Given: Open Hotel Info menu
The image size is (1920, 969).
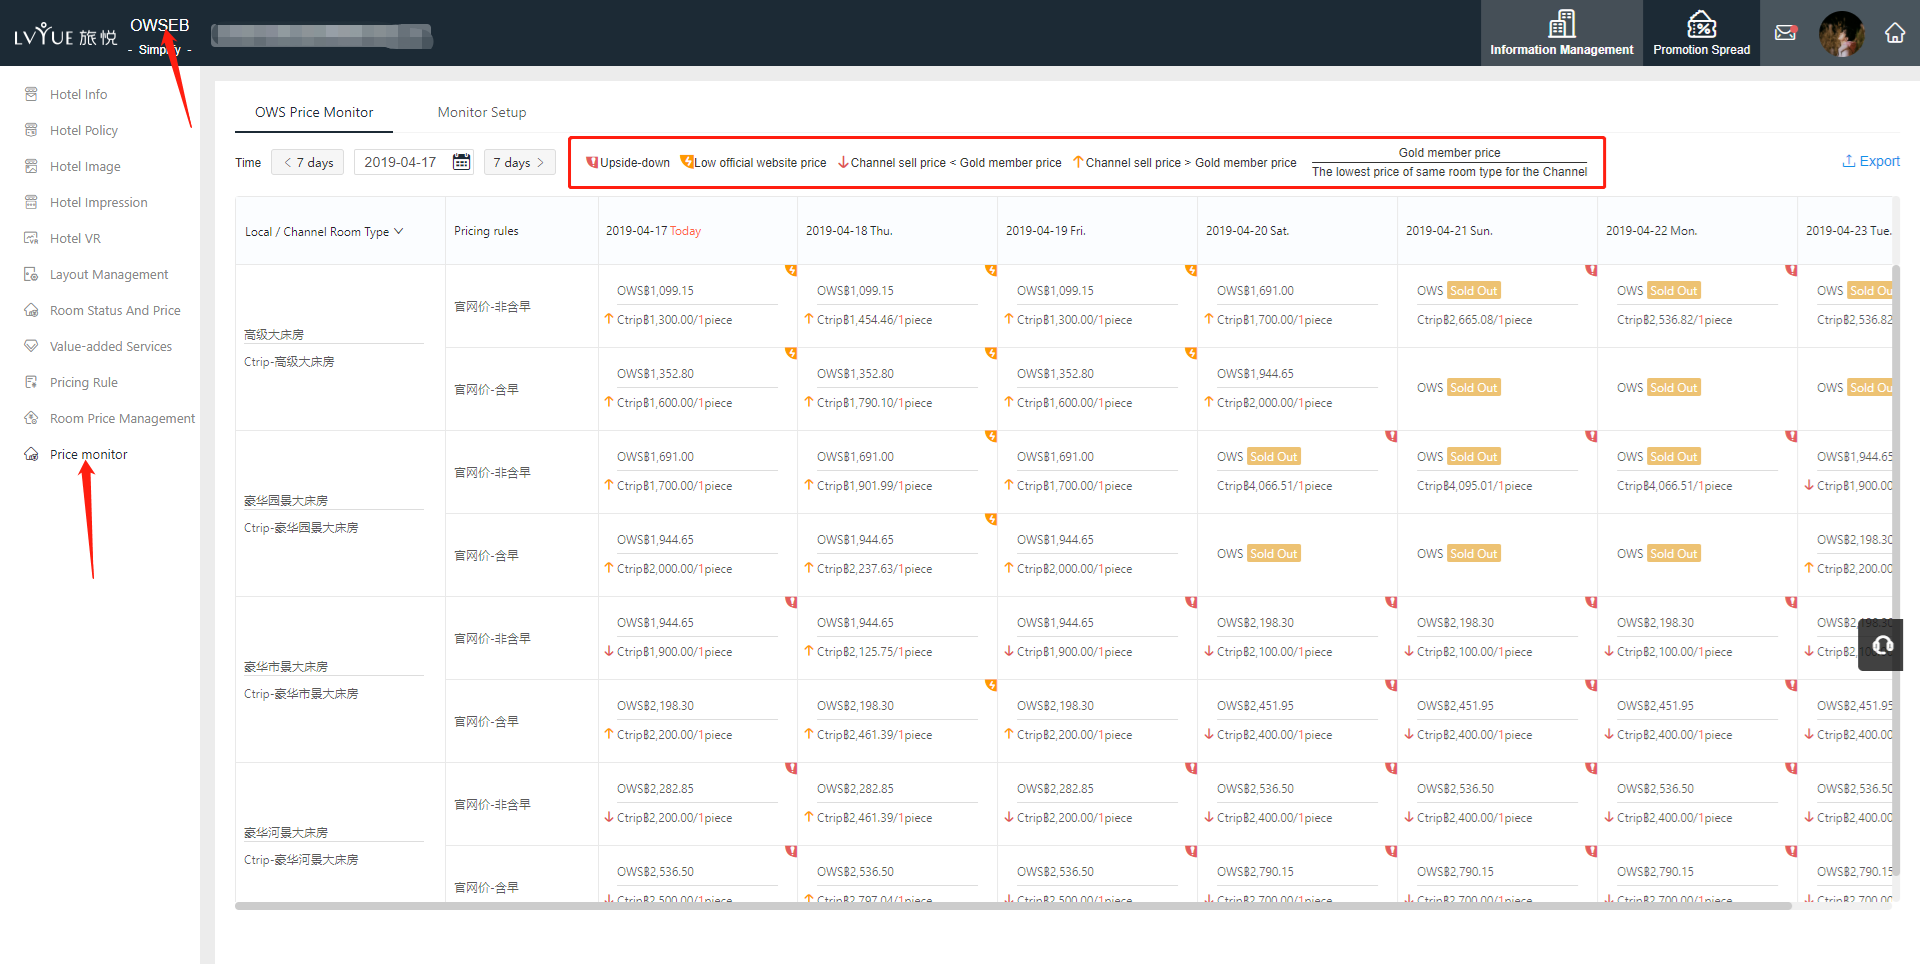Looking at the screenshot, I should [78, 94].
